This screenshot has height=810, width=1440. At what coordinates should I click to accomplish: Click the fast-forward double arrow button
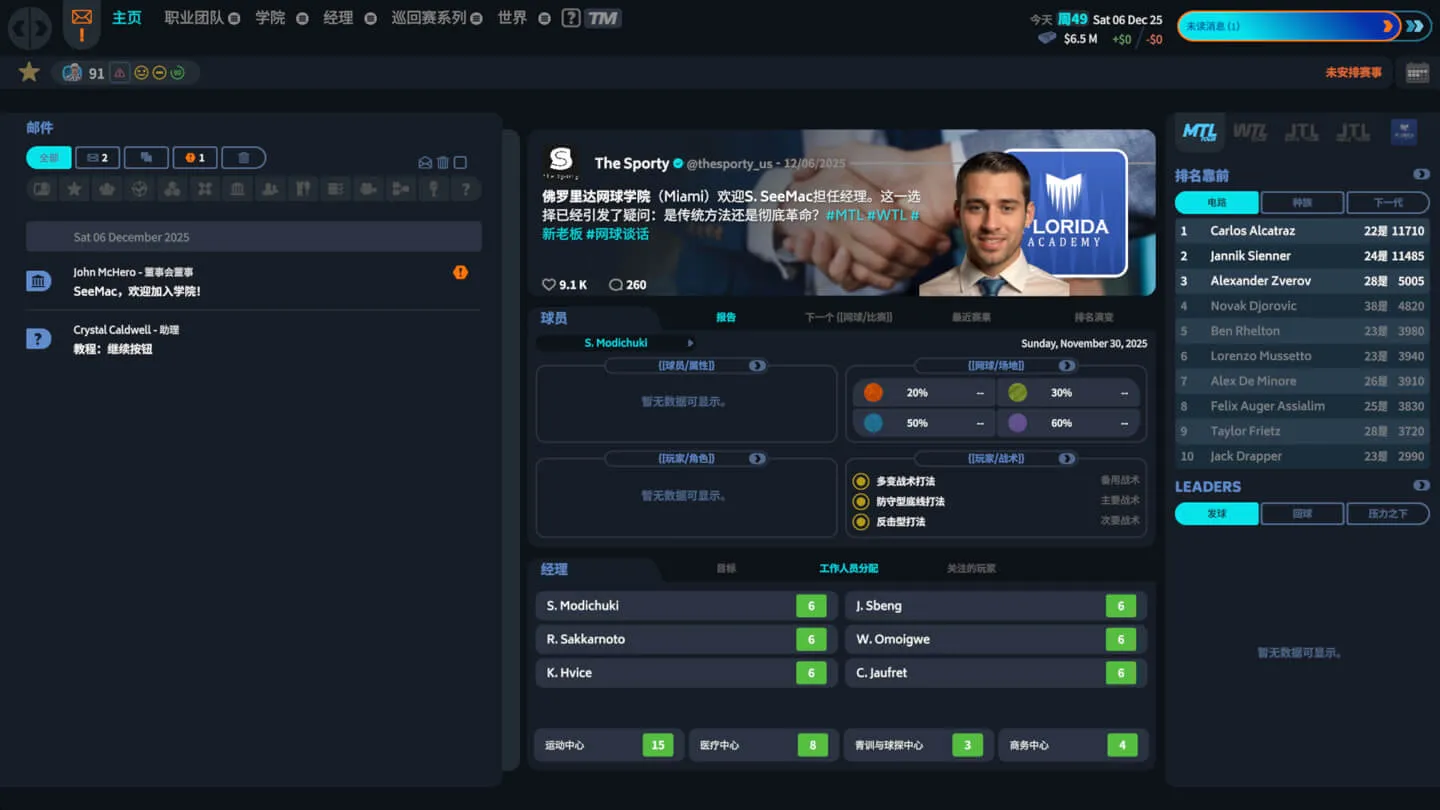coord(1414,26)
